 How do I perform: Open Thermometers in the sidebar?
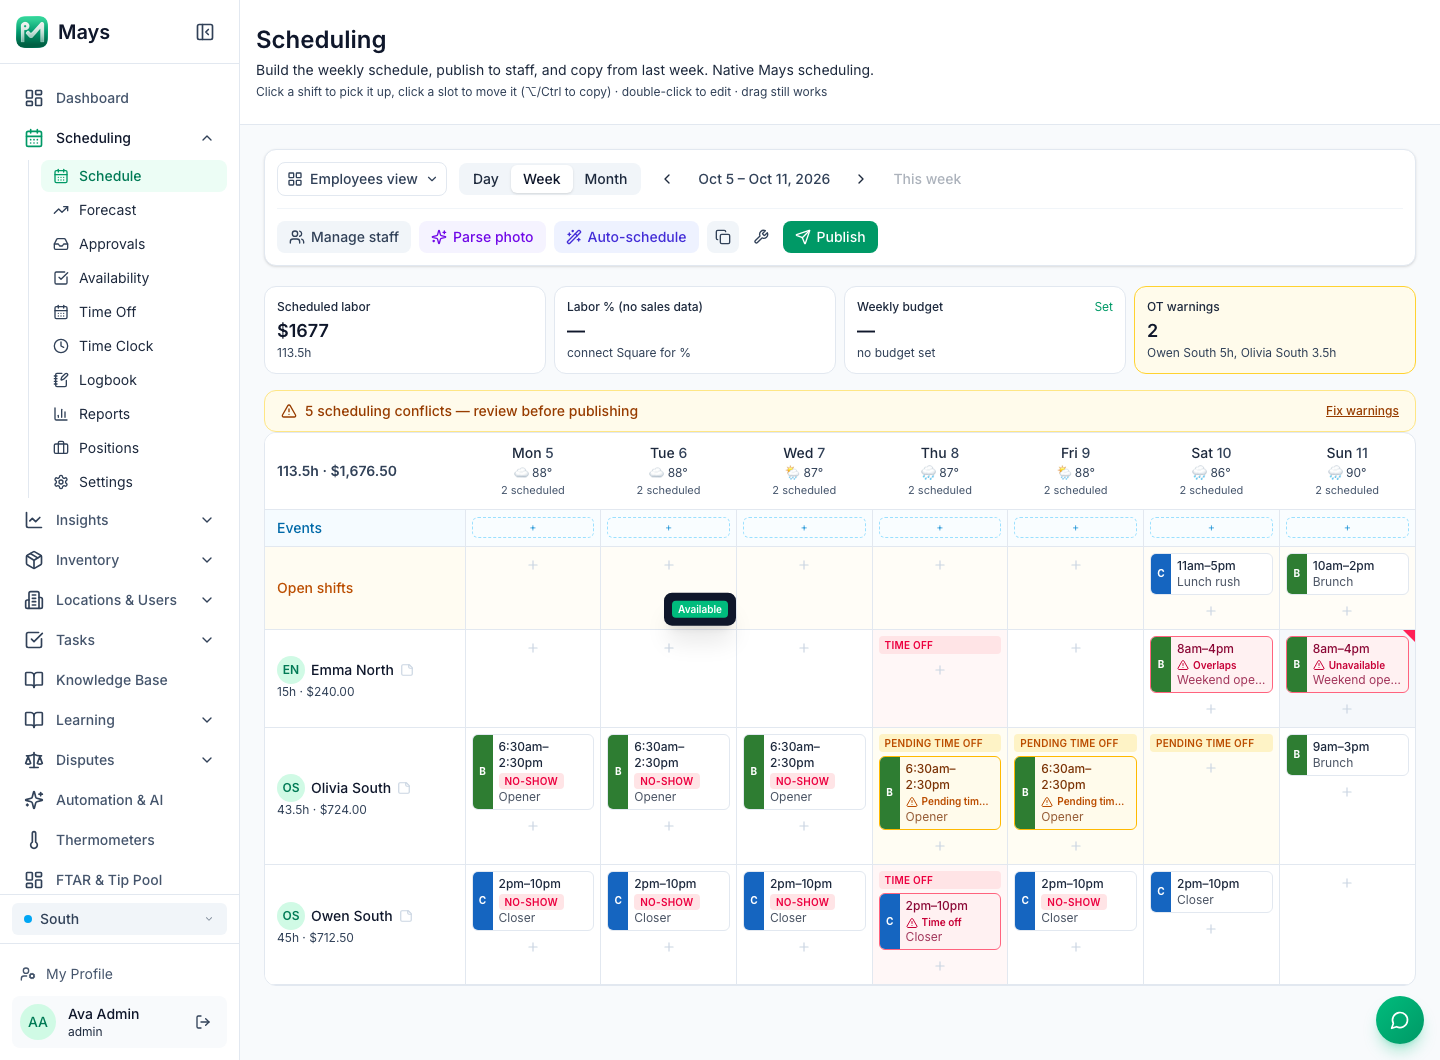click(x=120, y=840)
